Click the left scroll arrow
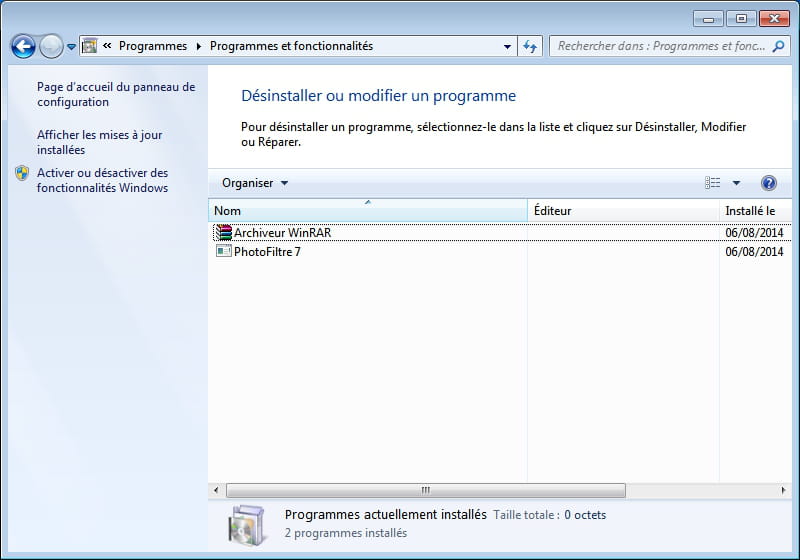Screen dimensions: 800x560 (216, 490)
